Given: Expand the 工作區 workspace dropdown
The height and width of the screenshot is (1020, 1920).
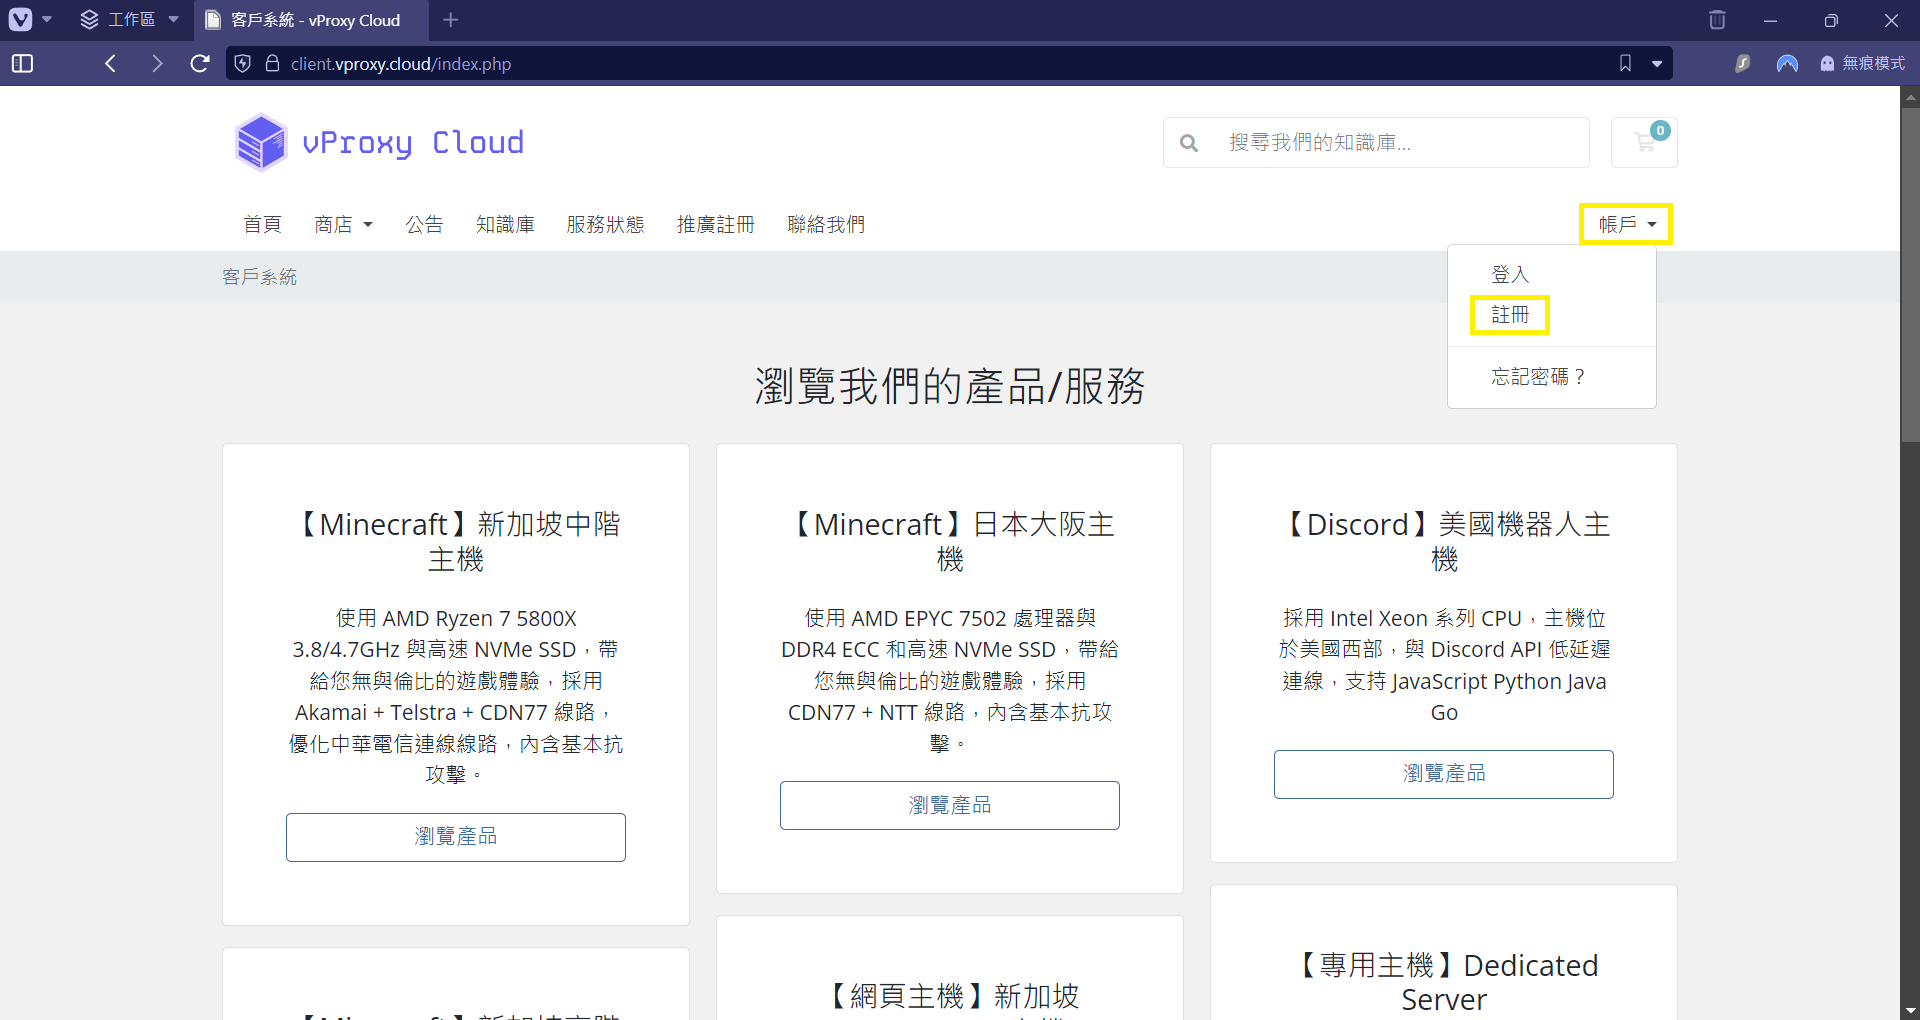Looking at the screenshot, I should (x=174, y=20).
